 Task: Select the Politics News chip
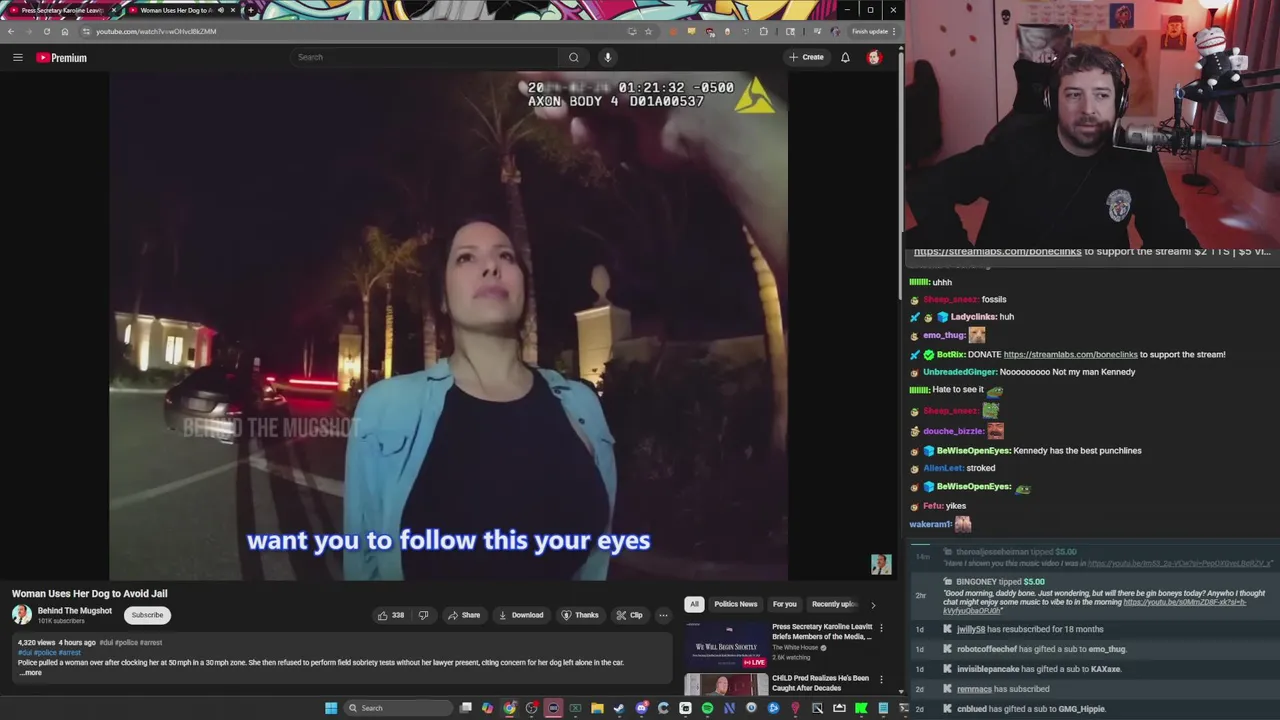pos(735,604)
